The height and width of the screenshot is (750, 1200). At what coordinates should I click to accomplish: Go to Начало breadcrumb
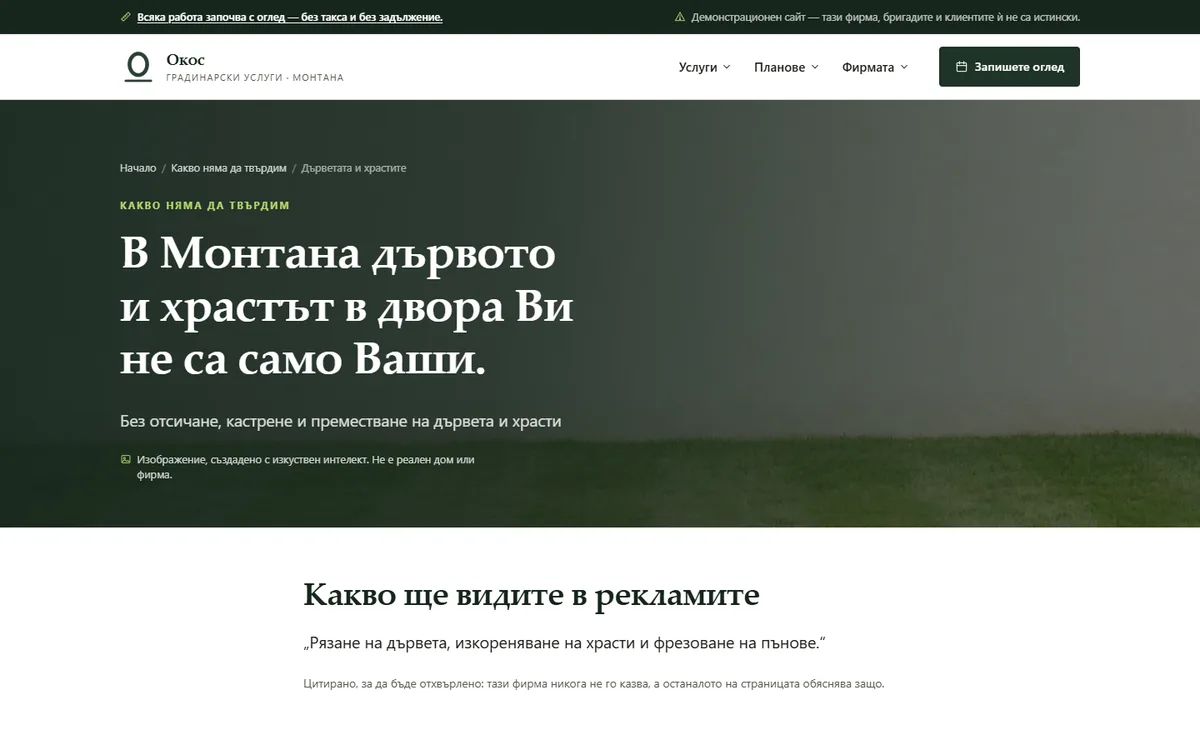[x=138, y=168]
